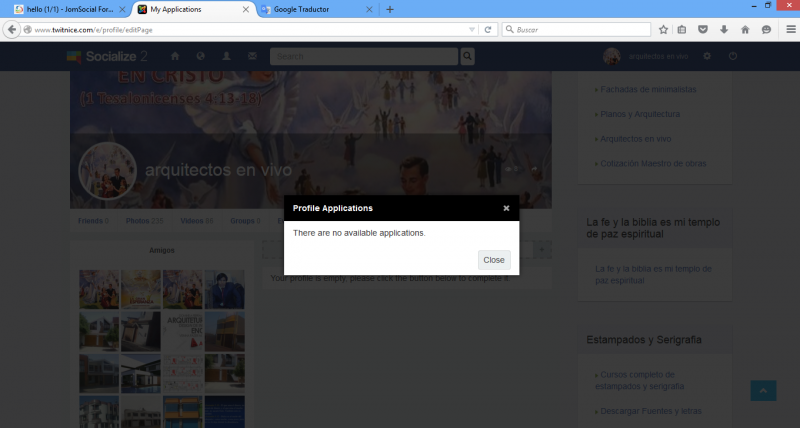This screenshot has width=800, height=428.
Task: Open the user avatar in navbar
Action: [x=611, y=56]
